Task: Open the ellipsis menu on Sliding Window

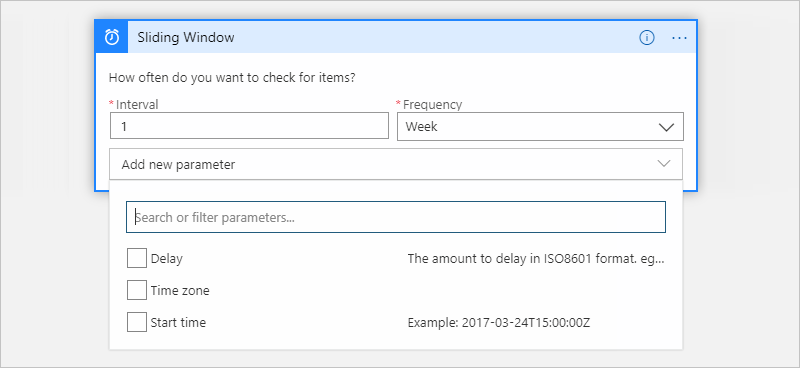Action: 679,37
